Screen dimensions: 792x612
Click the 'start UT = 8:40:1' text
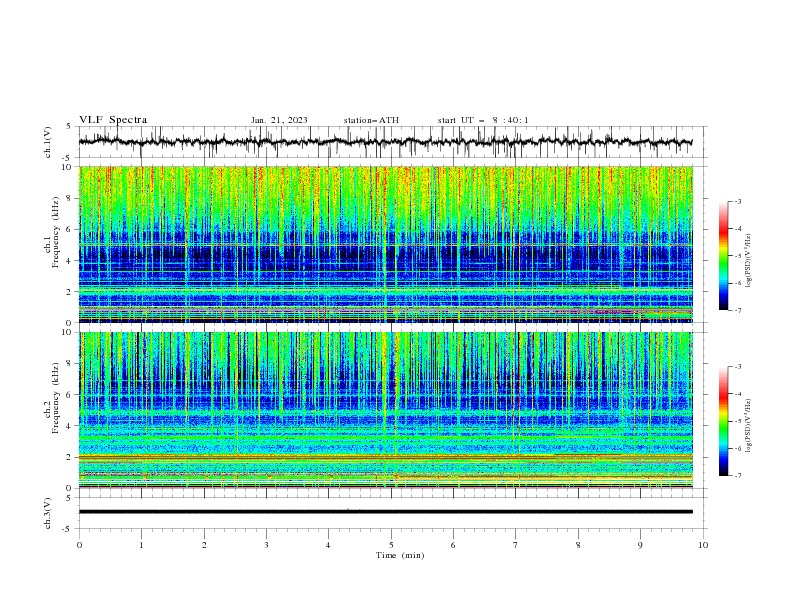(x=483, y=120)
